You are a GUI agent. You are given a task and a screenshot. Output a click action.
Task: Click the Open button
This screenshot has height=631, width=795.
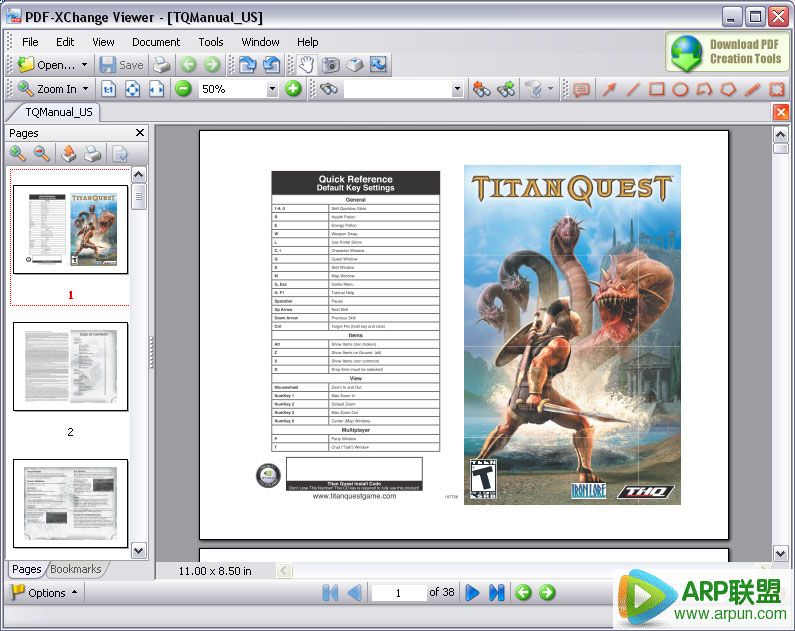47,65
